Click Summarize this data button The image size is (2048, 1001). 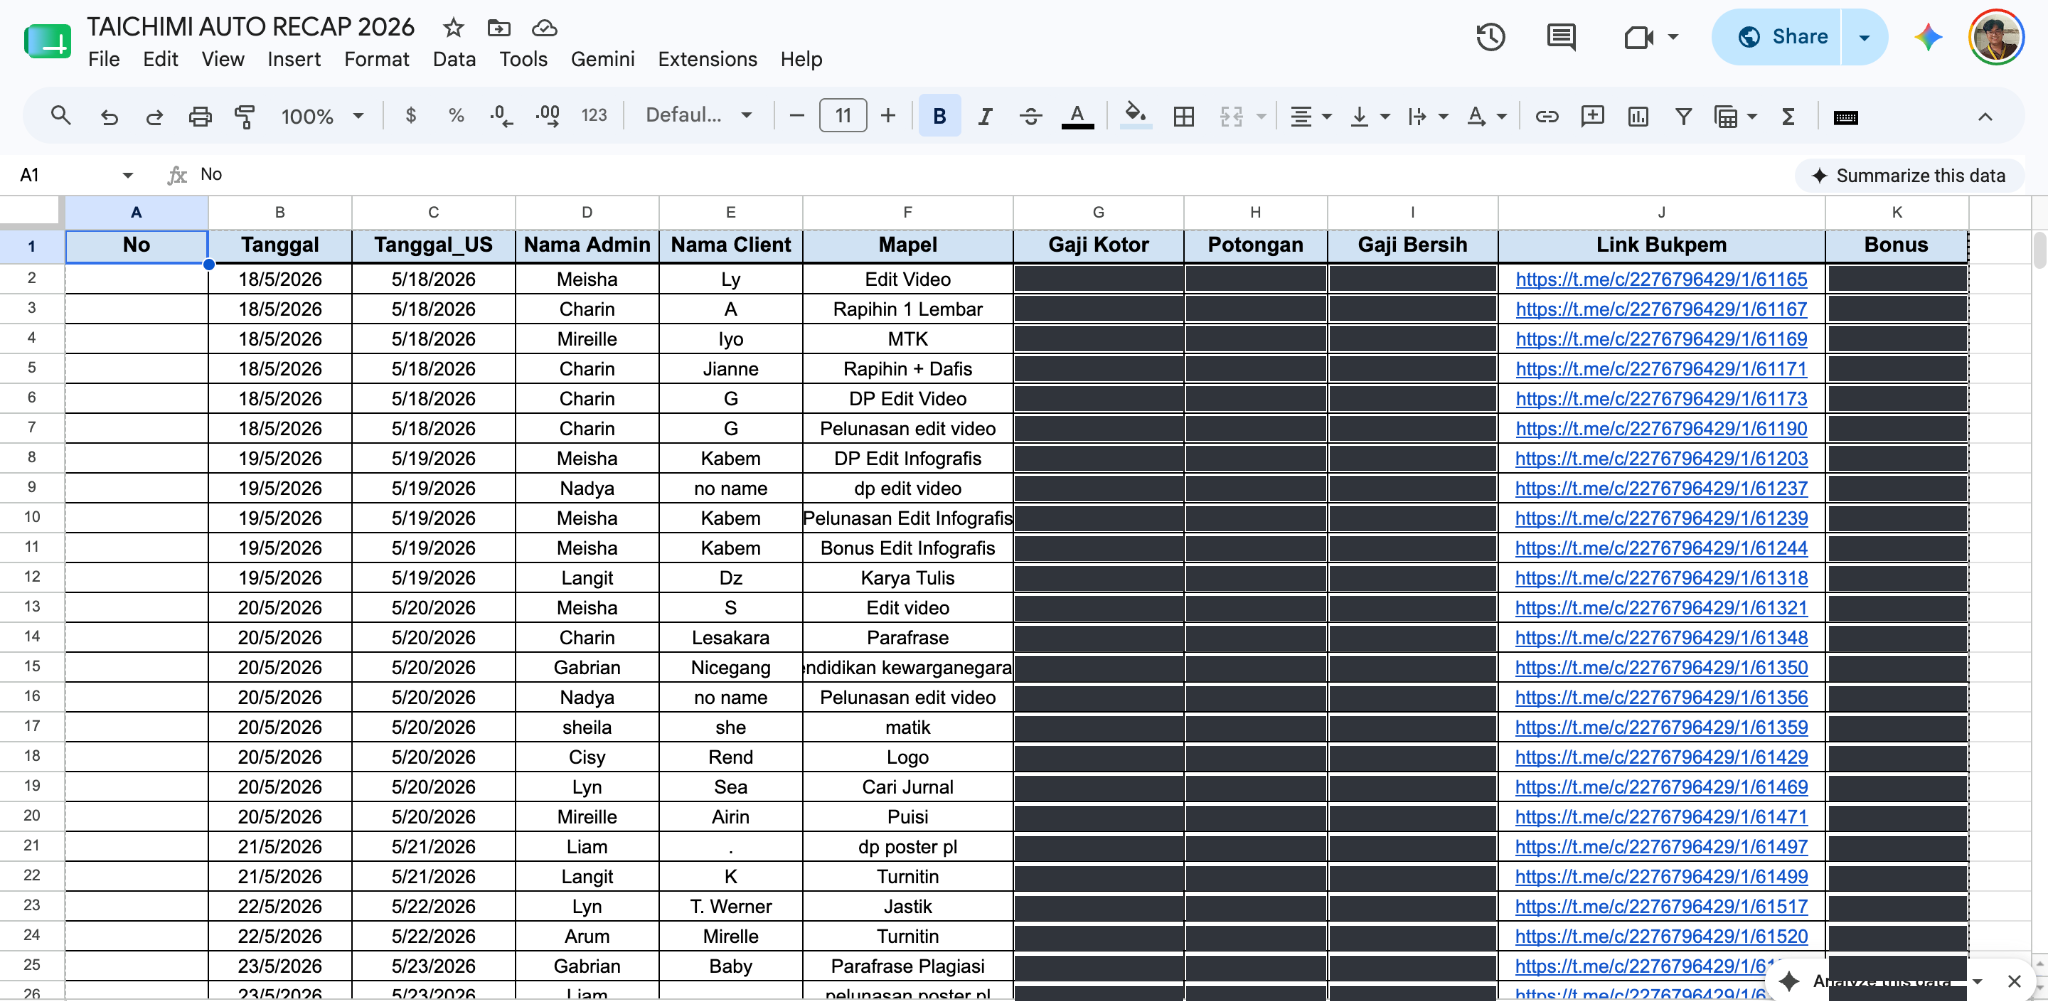[1909, 175]
